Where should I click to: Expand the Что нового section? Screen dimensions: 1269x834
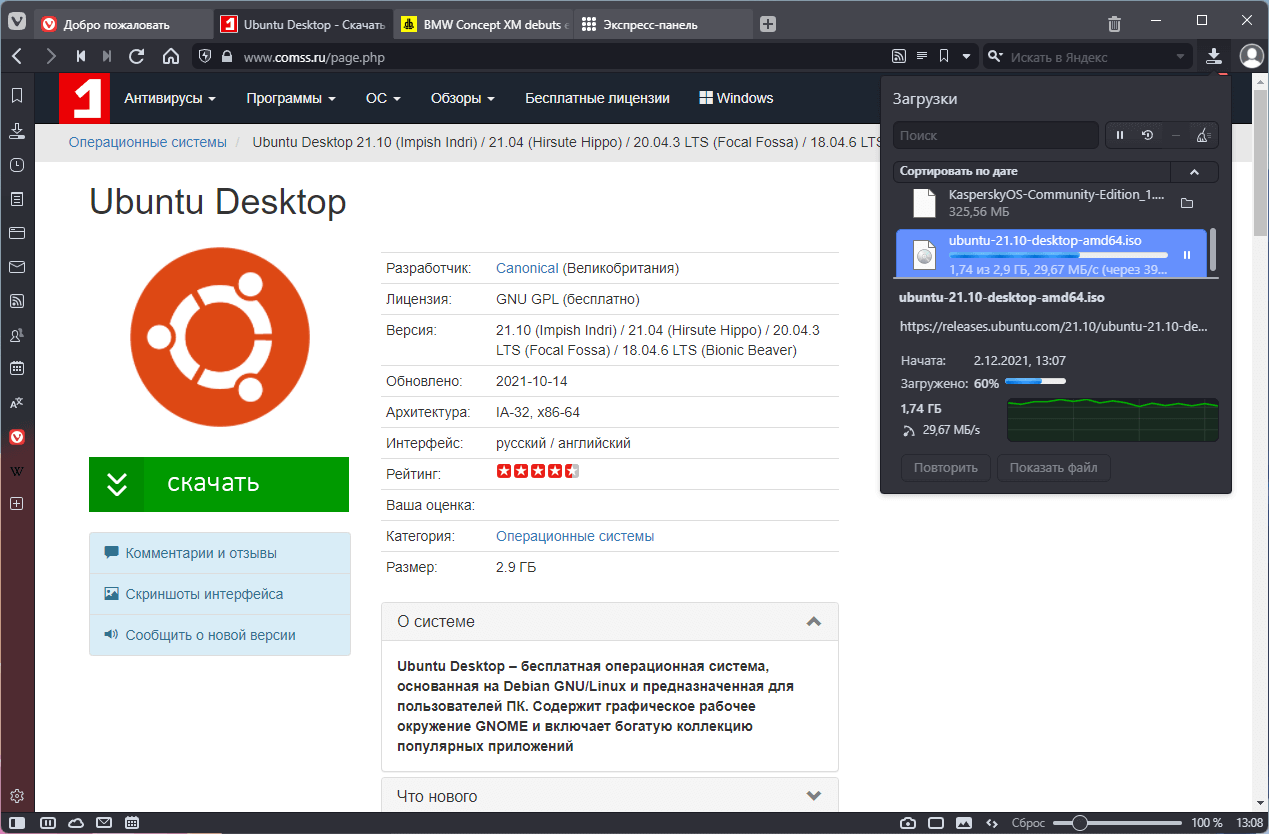pos(610,796)
